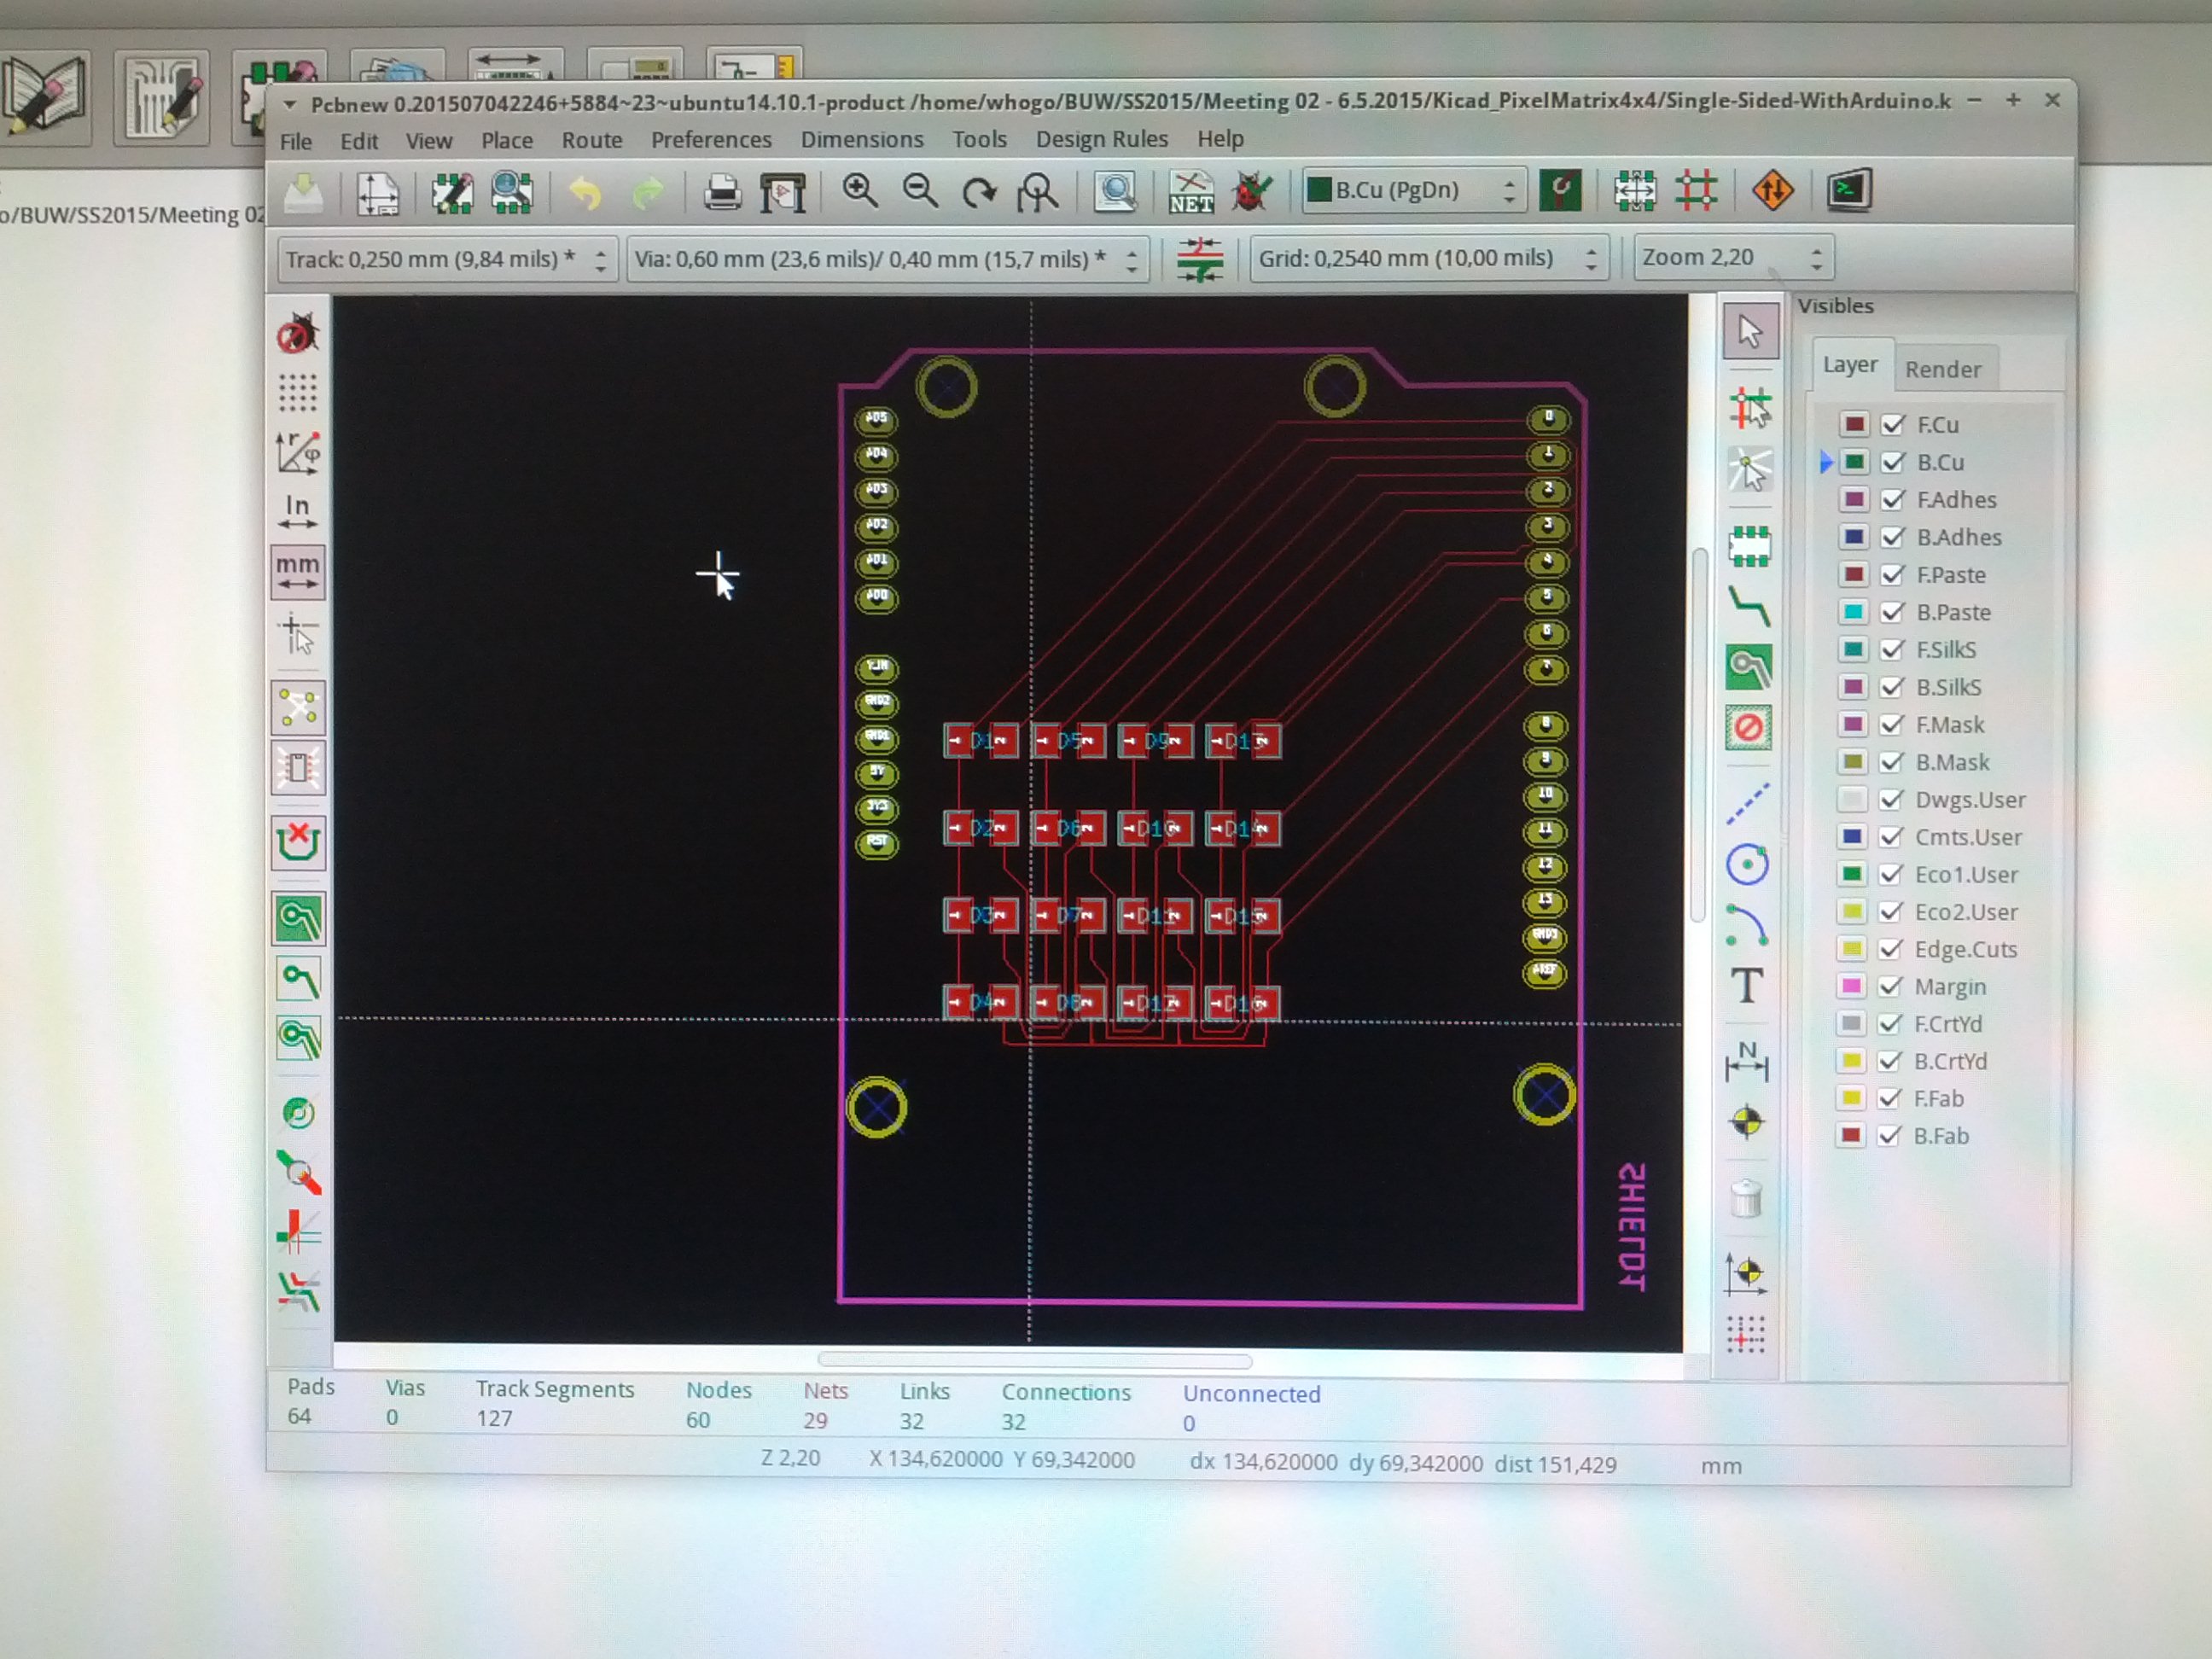Screen dimensions: 2212x1659
Task: Click the Margin layer color swatch
Action: [1851, 987]
